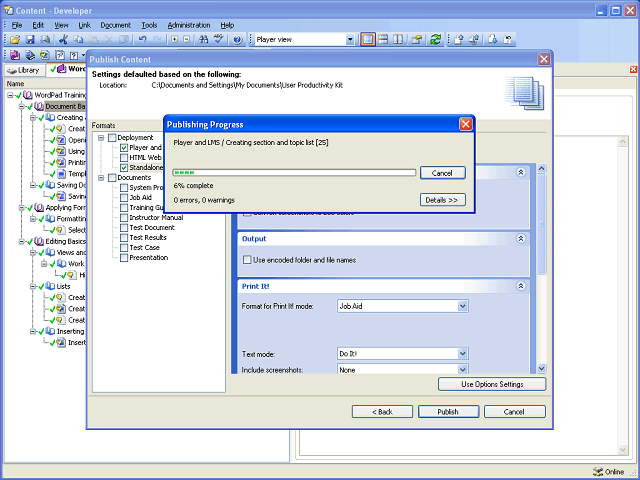Click the options panel scrollbar thumb
The image size is (640, 480).
pos(541,224)
